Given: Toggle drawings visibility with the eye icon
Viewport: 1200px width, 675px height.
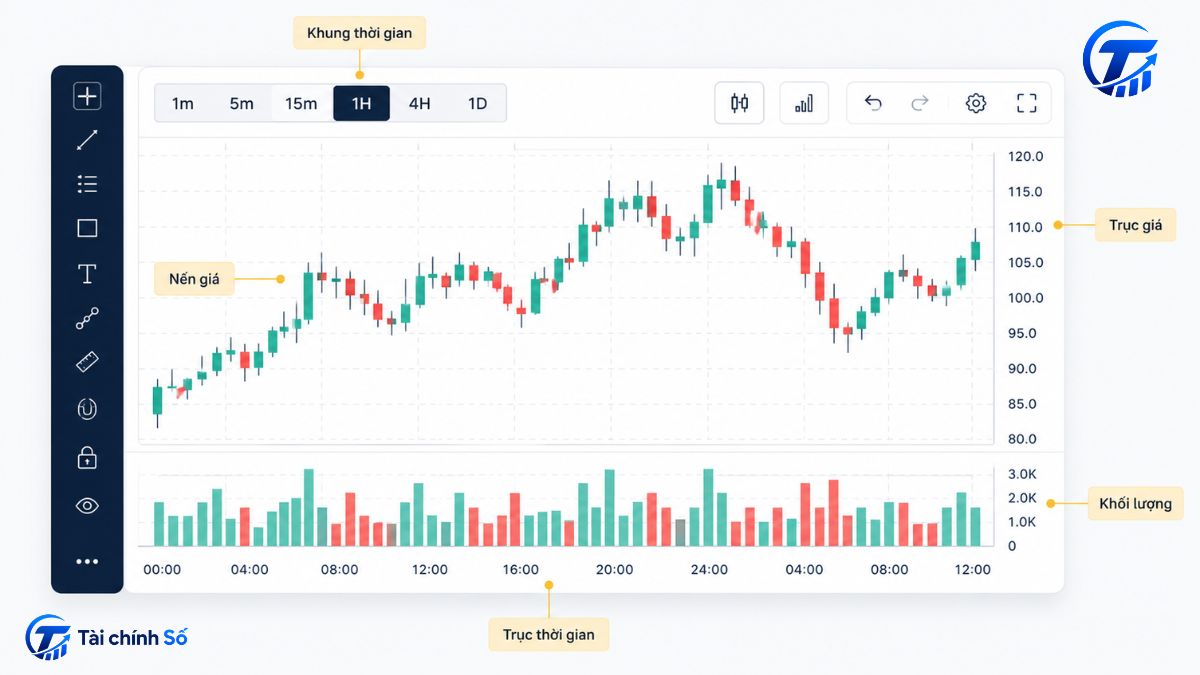Looking at the screenshot, I should (x=87, y=506).
